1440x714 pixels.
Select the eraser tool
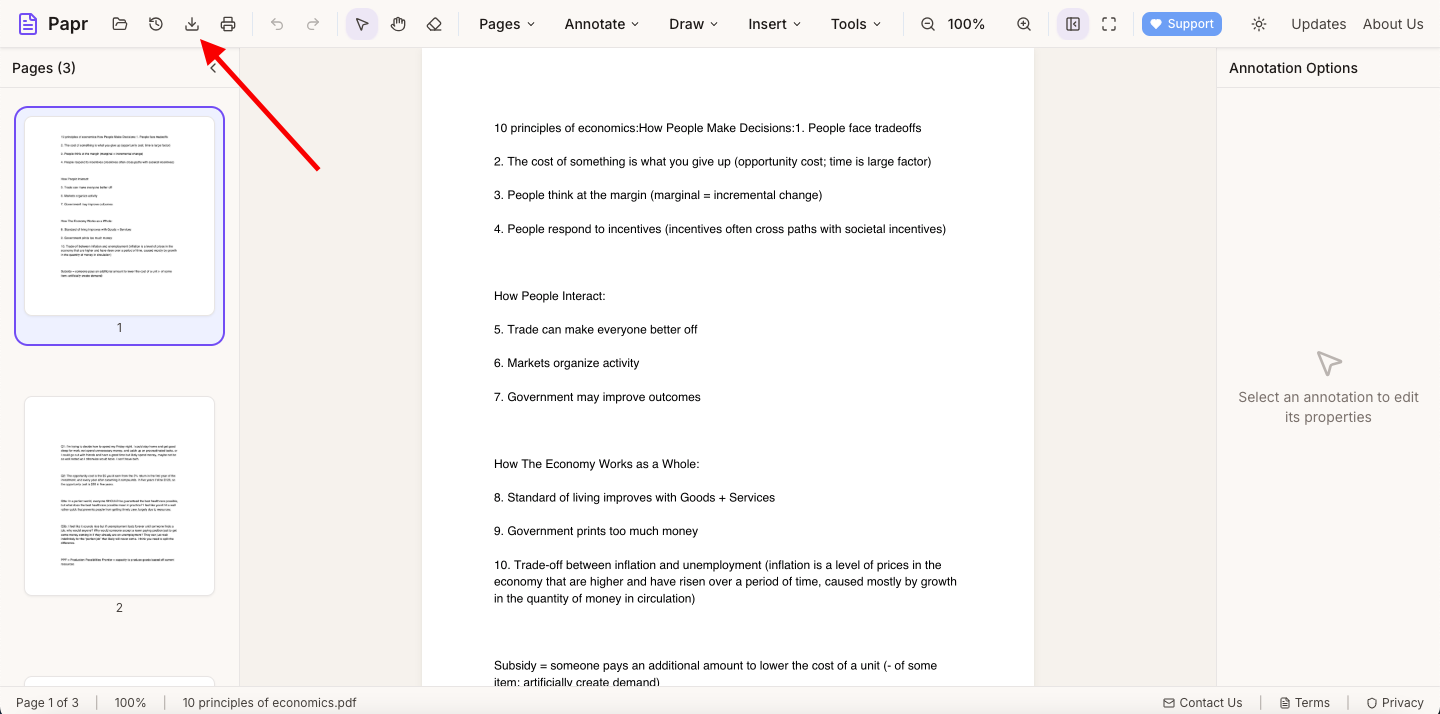point(434,24)
